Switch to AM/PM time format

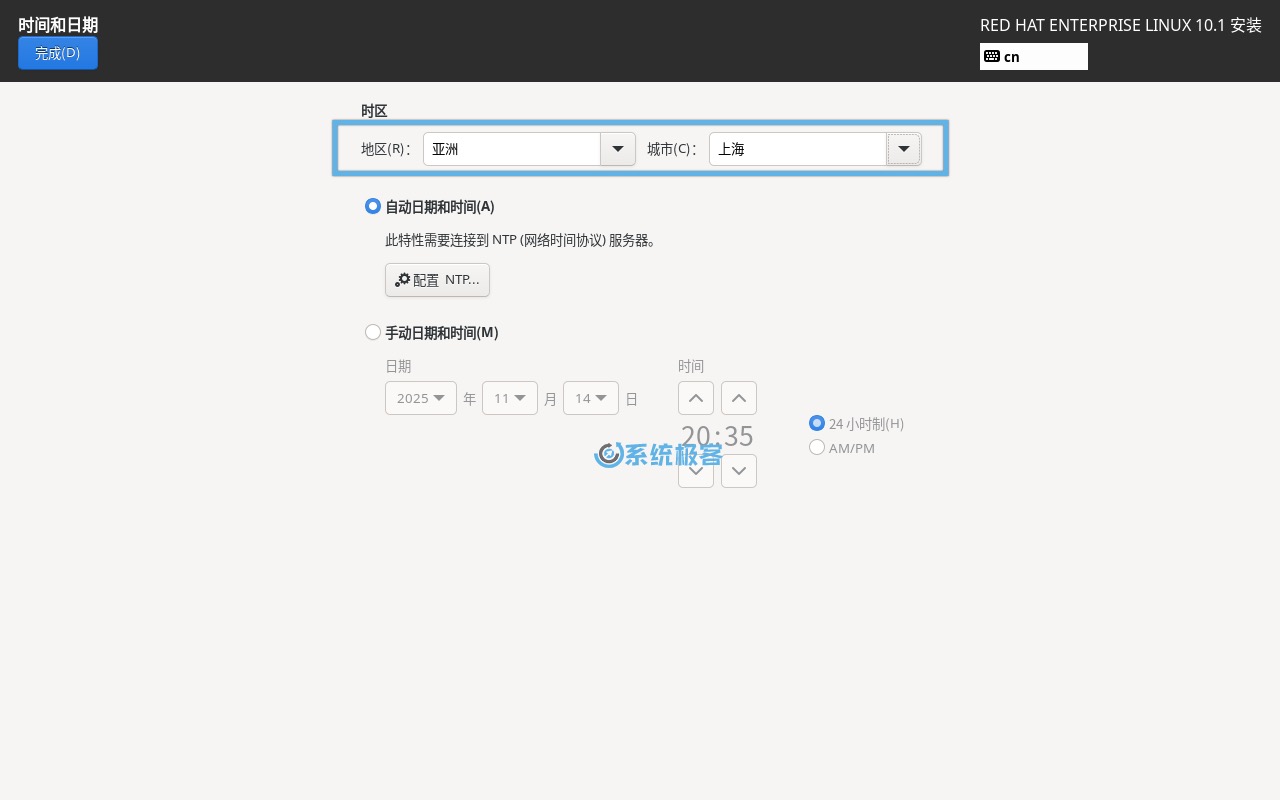[817, 447]
